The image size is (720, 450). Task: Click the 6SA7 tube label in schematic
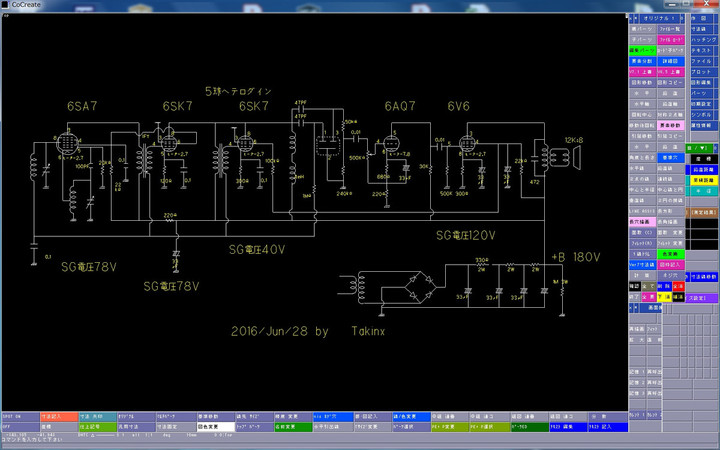click(x=85, y=106)
